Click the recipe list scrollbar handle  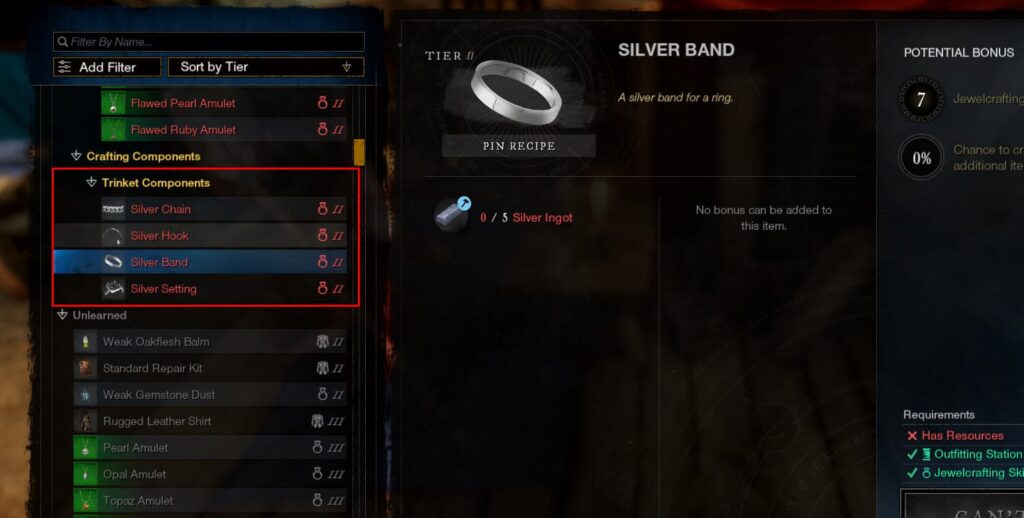pos(359,152)
